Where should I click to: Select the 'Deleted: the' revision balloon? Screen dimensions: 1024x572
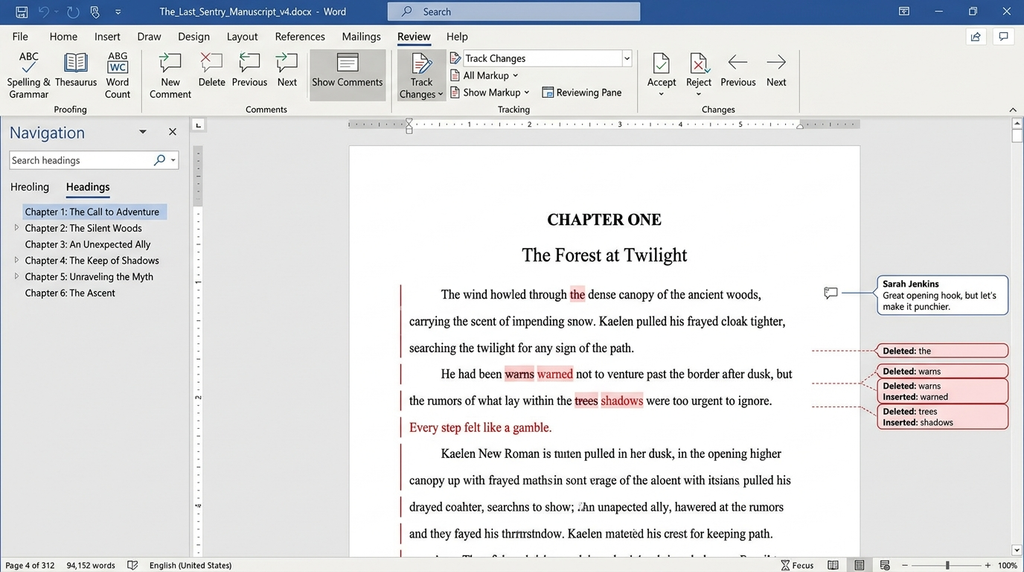942,351
